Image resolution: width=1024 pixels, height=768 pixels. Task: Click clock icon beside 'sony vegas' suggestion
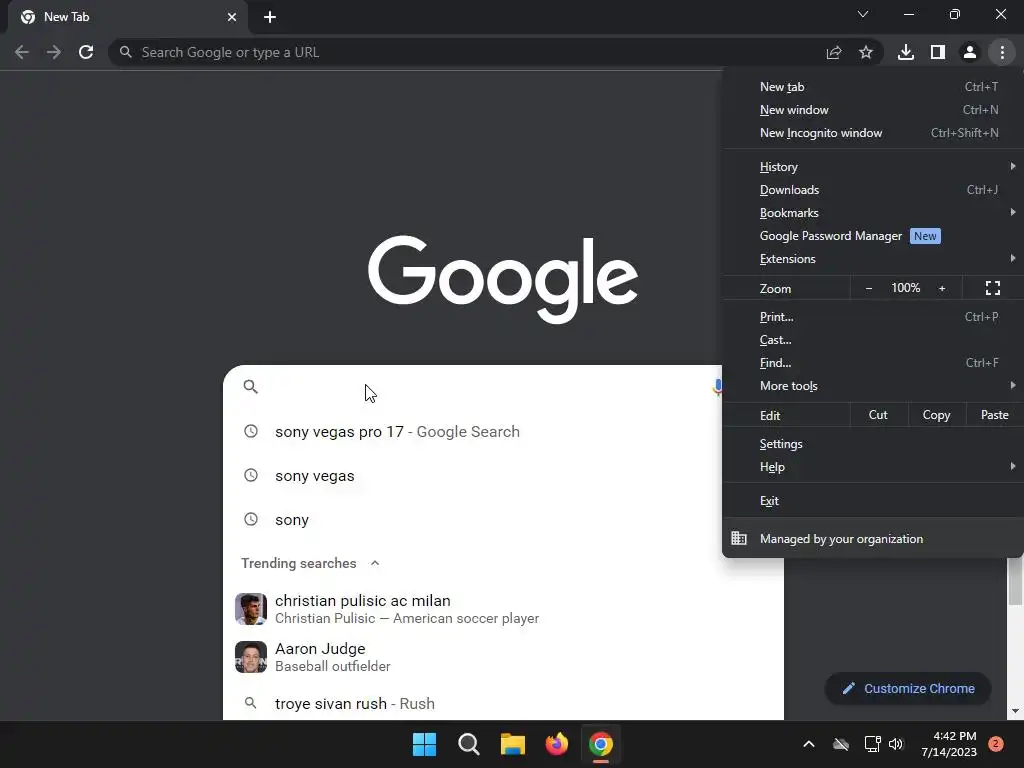click(x=251, y=475)
